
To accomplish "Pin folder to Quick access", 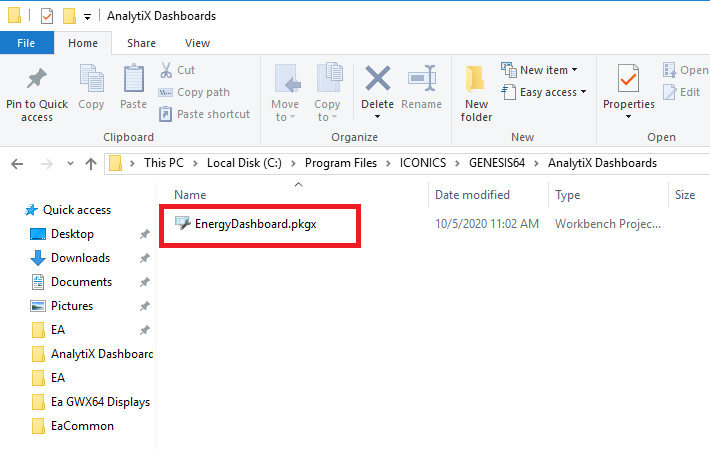I will 37,95.
